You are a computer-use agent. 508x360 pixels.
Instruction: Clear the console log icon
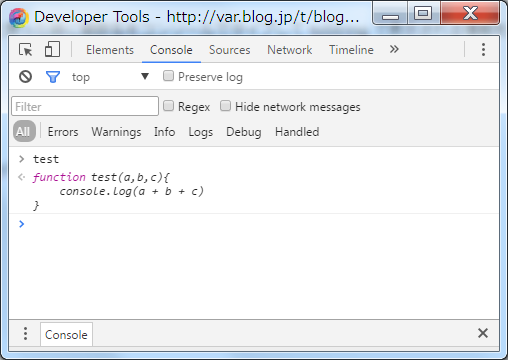25,77
